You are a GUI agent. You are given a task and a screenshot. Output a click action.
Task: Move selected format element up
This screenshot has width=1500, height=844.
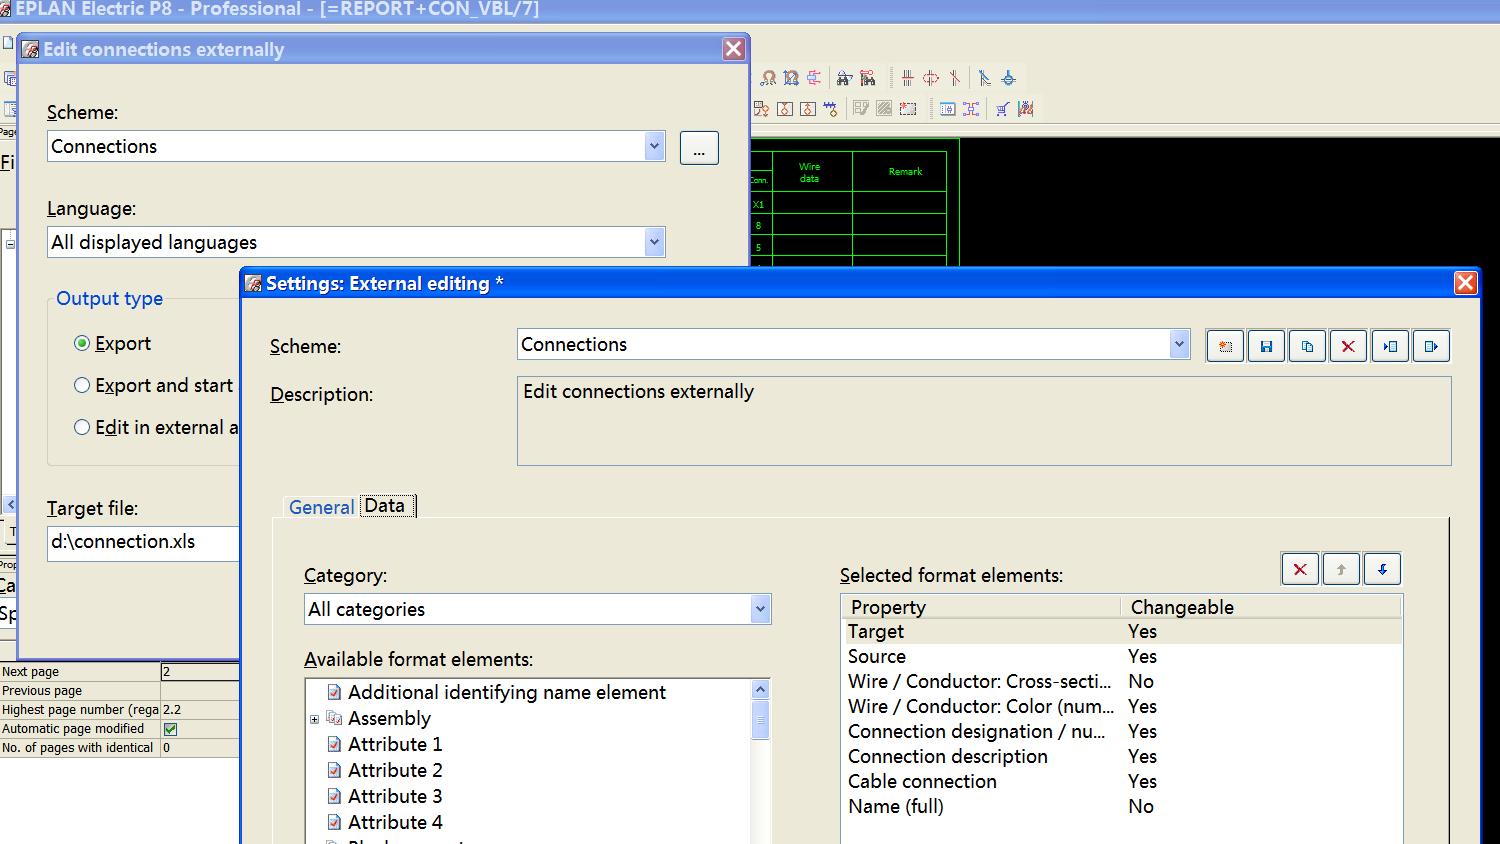click(x=1341, y=569)
